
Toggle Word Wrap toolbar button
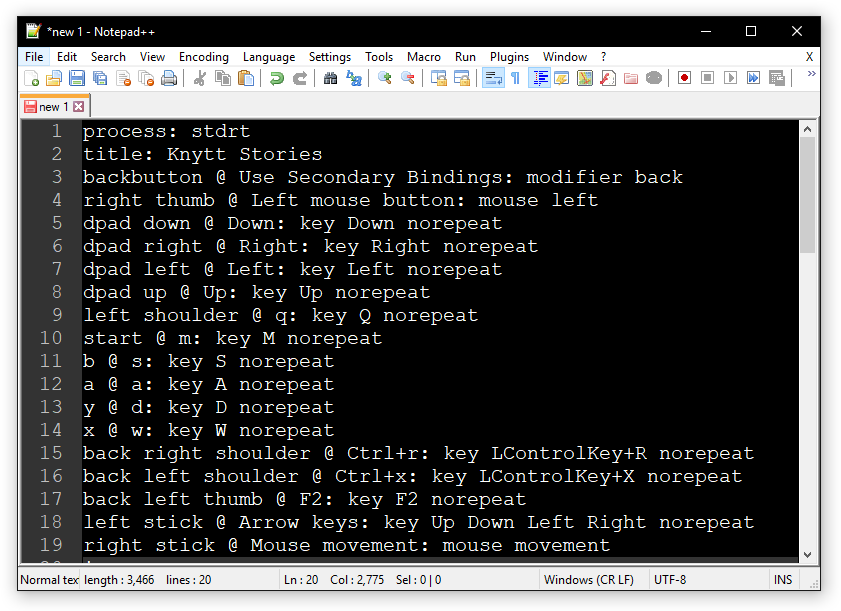[493, 78]
